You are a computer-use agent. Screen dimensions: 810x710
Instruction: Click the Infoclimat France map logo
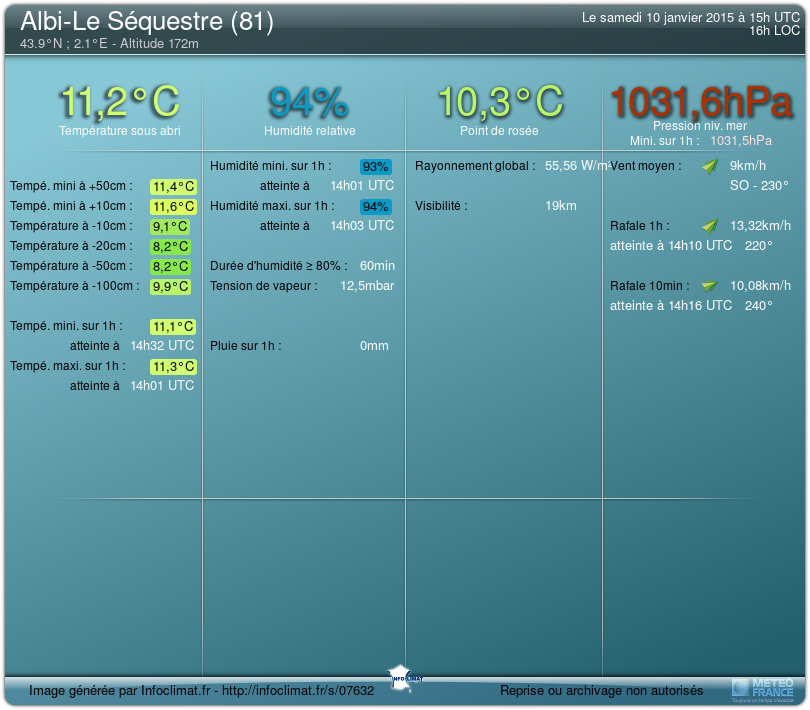[x=405, y=675]
